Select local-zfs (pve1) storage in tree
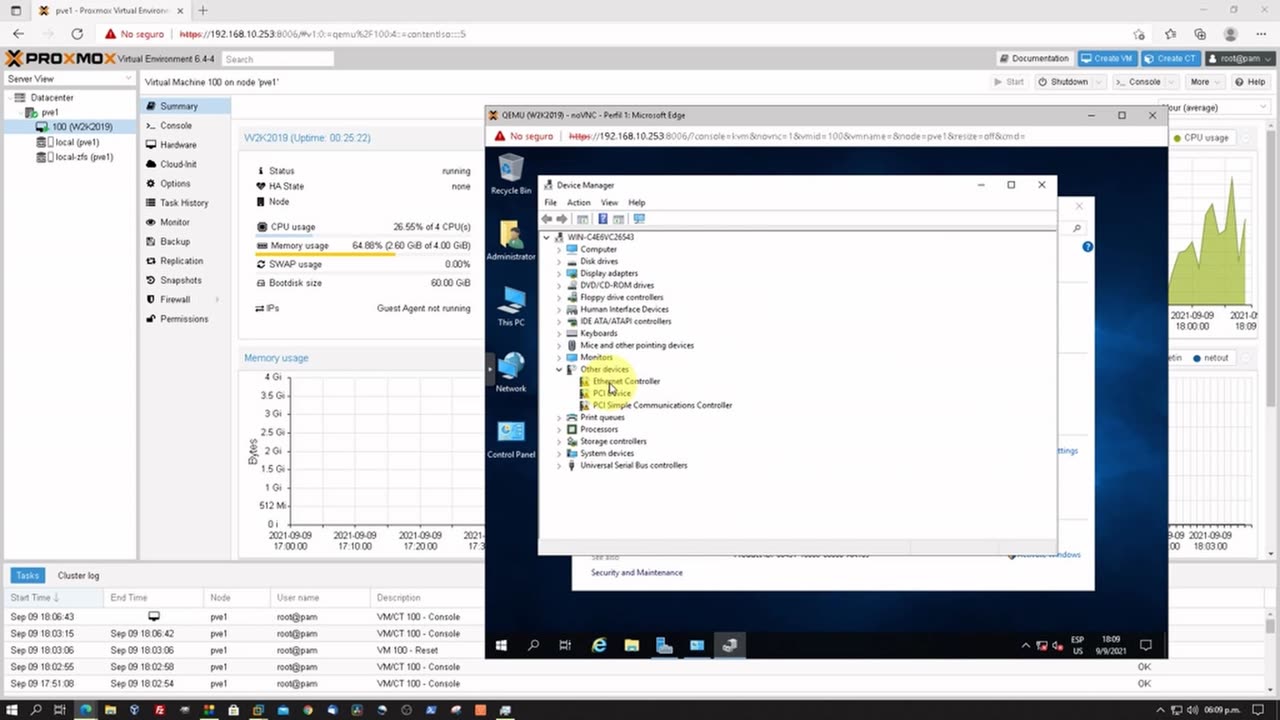 tap(83, 157)
